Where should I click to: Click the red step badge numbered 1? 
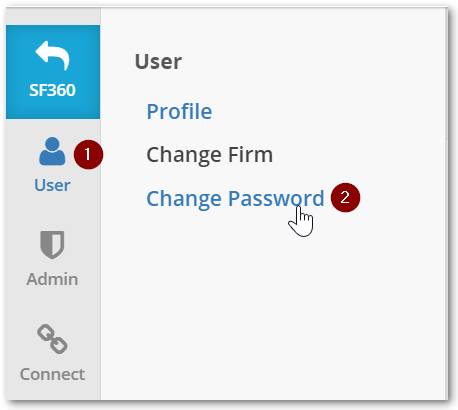pyautogui.click(x=88, y=155)
